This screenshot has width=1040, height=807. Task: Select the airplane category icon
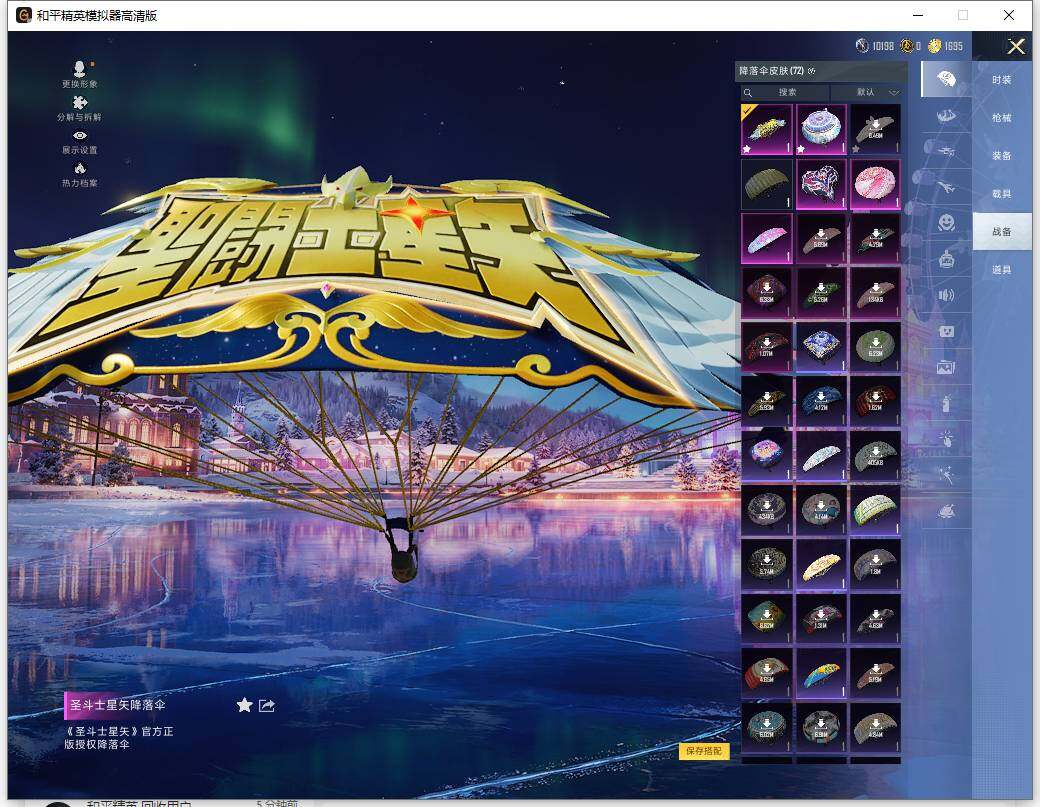pos(946,188)
